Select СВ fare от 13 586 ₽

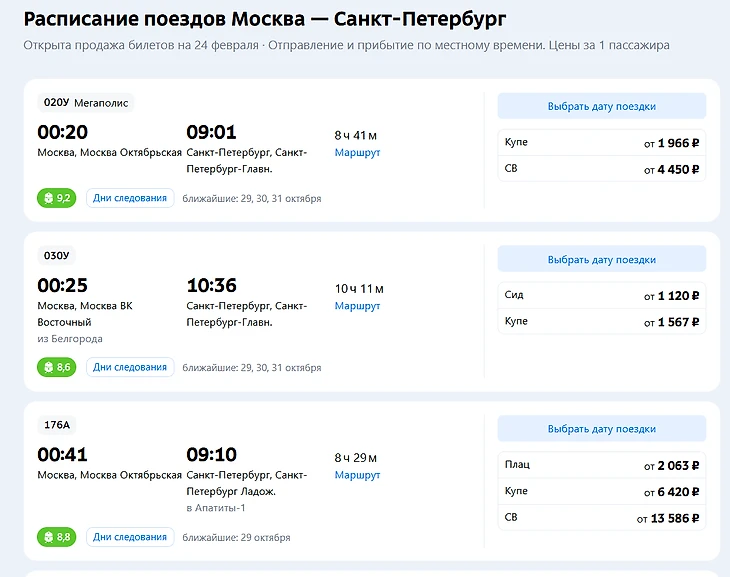pyautogui.click(x=602, y=517)
